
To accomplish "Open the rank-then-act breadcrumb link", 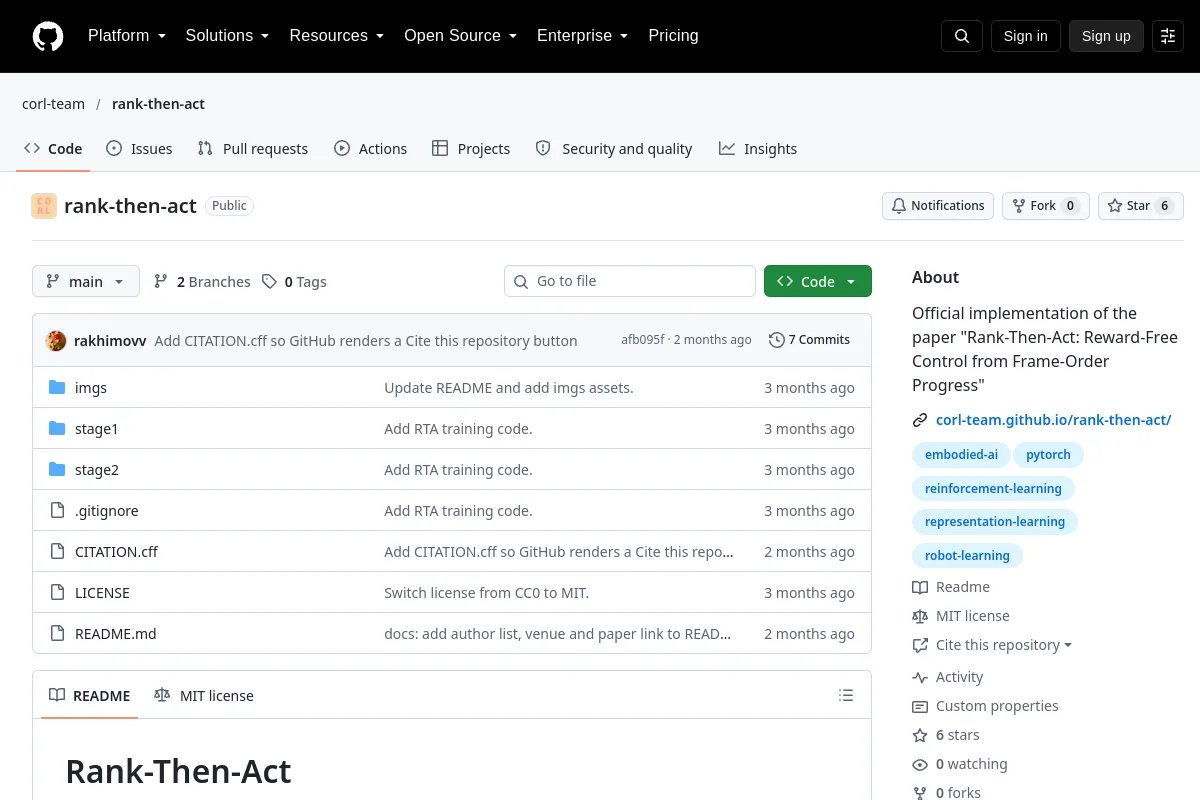I will tap(158, 104).
